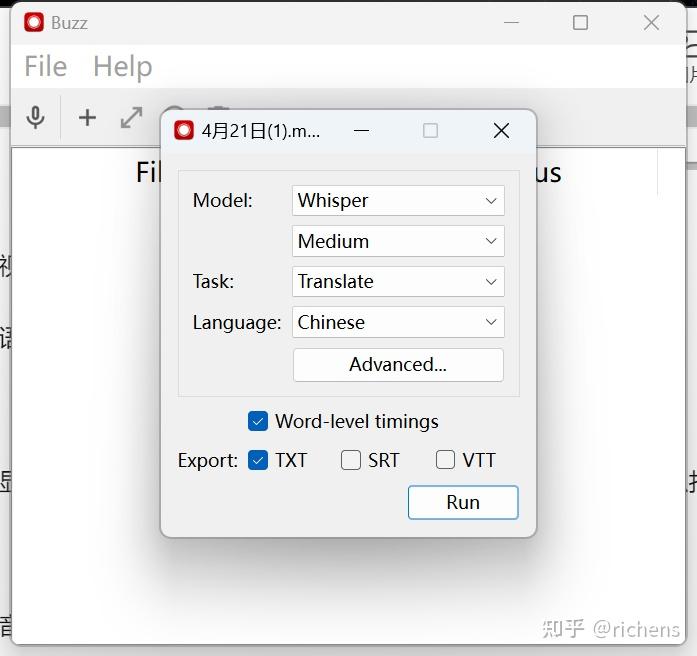This screenshot has height=656, width=697.
Task: Open the Help menu
Action: [x=123, y=66]
